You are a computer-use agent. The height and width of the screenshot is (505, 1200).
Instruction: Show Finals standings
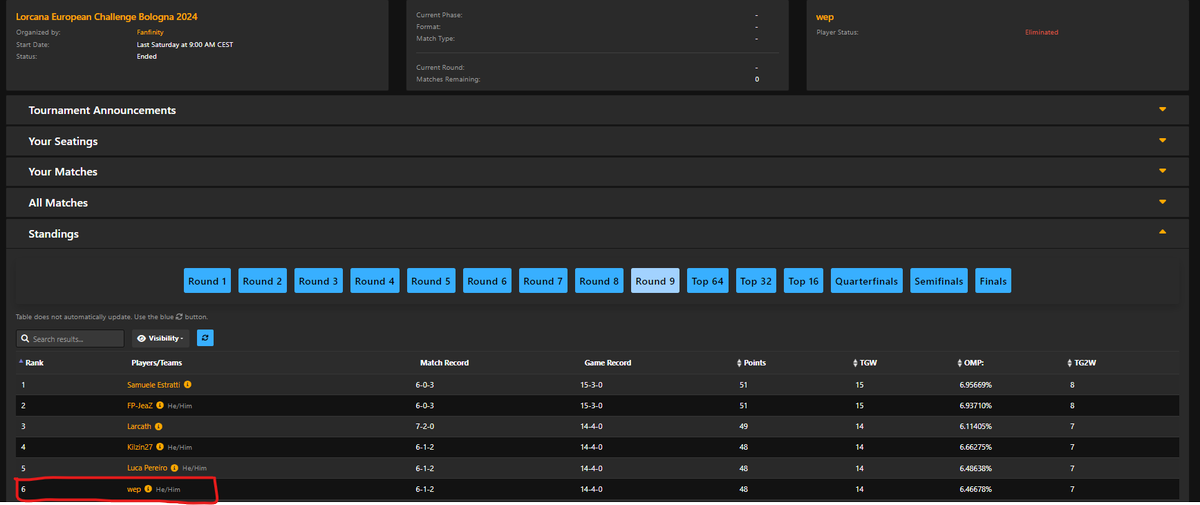tap(993, 281)
